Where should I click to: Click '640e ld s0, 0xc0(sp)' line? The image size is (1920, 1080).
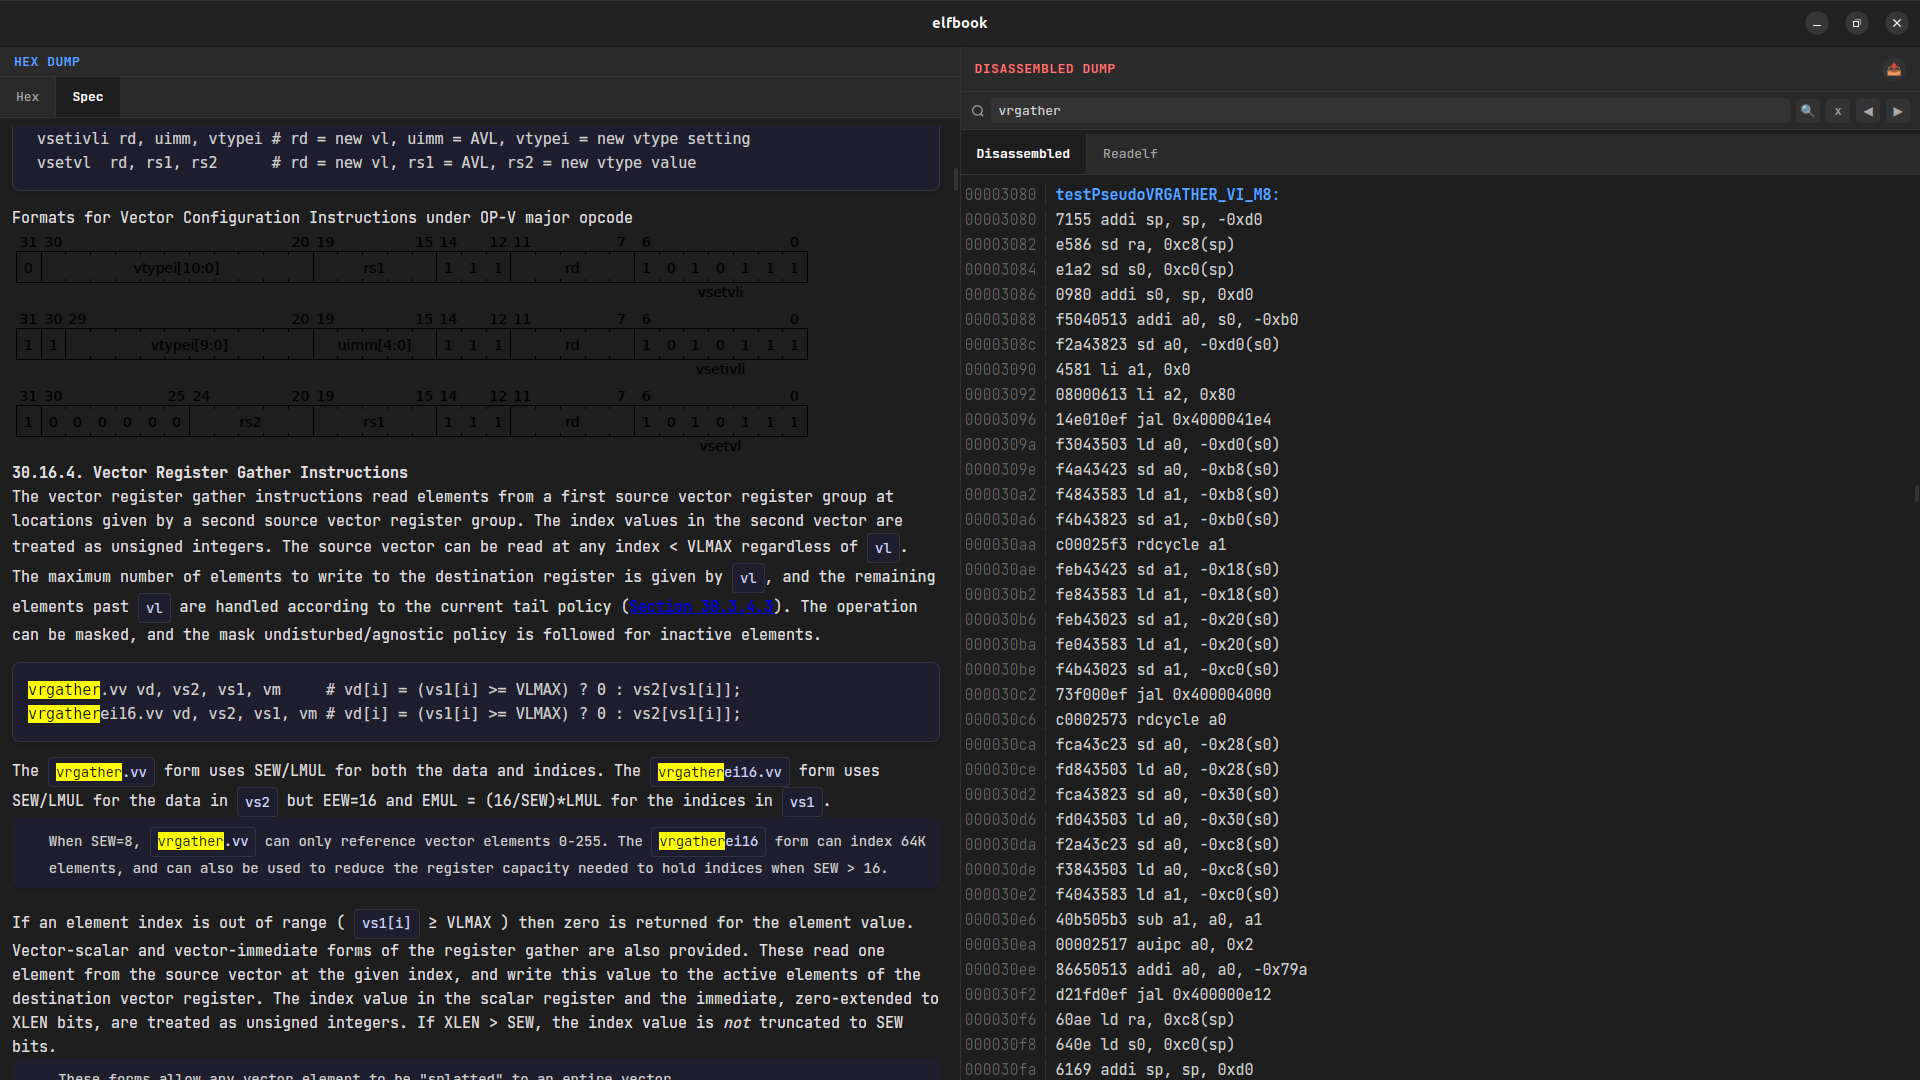coord(1145,1045)
